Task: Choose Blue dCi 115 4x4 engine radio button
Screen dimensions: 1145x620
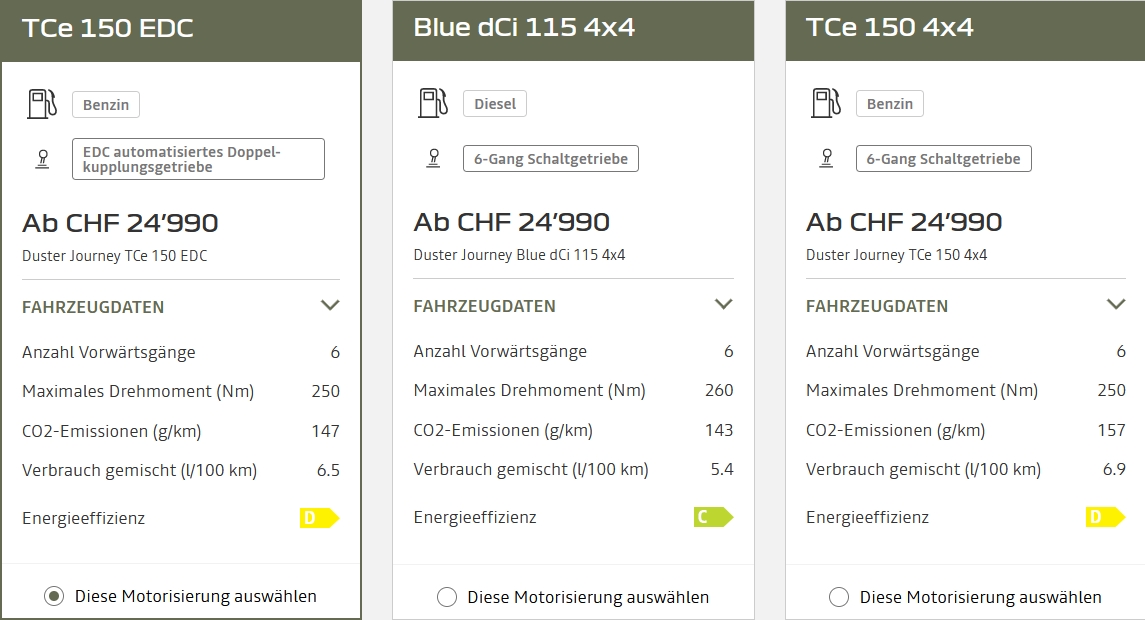Action: (447, 597)
